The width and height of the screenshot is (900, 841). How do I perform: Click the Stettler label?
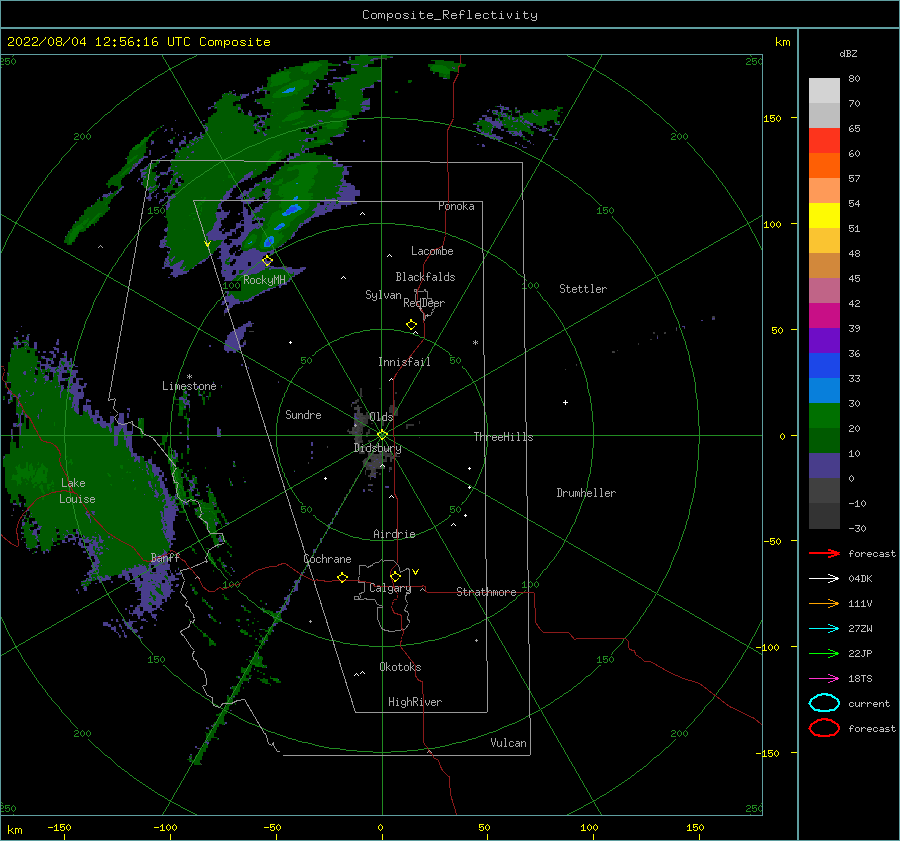click(583, 289)
